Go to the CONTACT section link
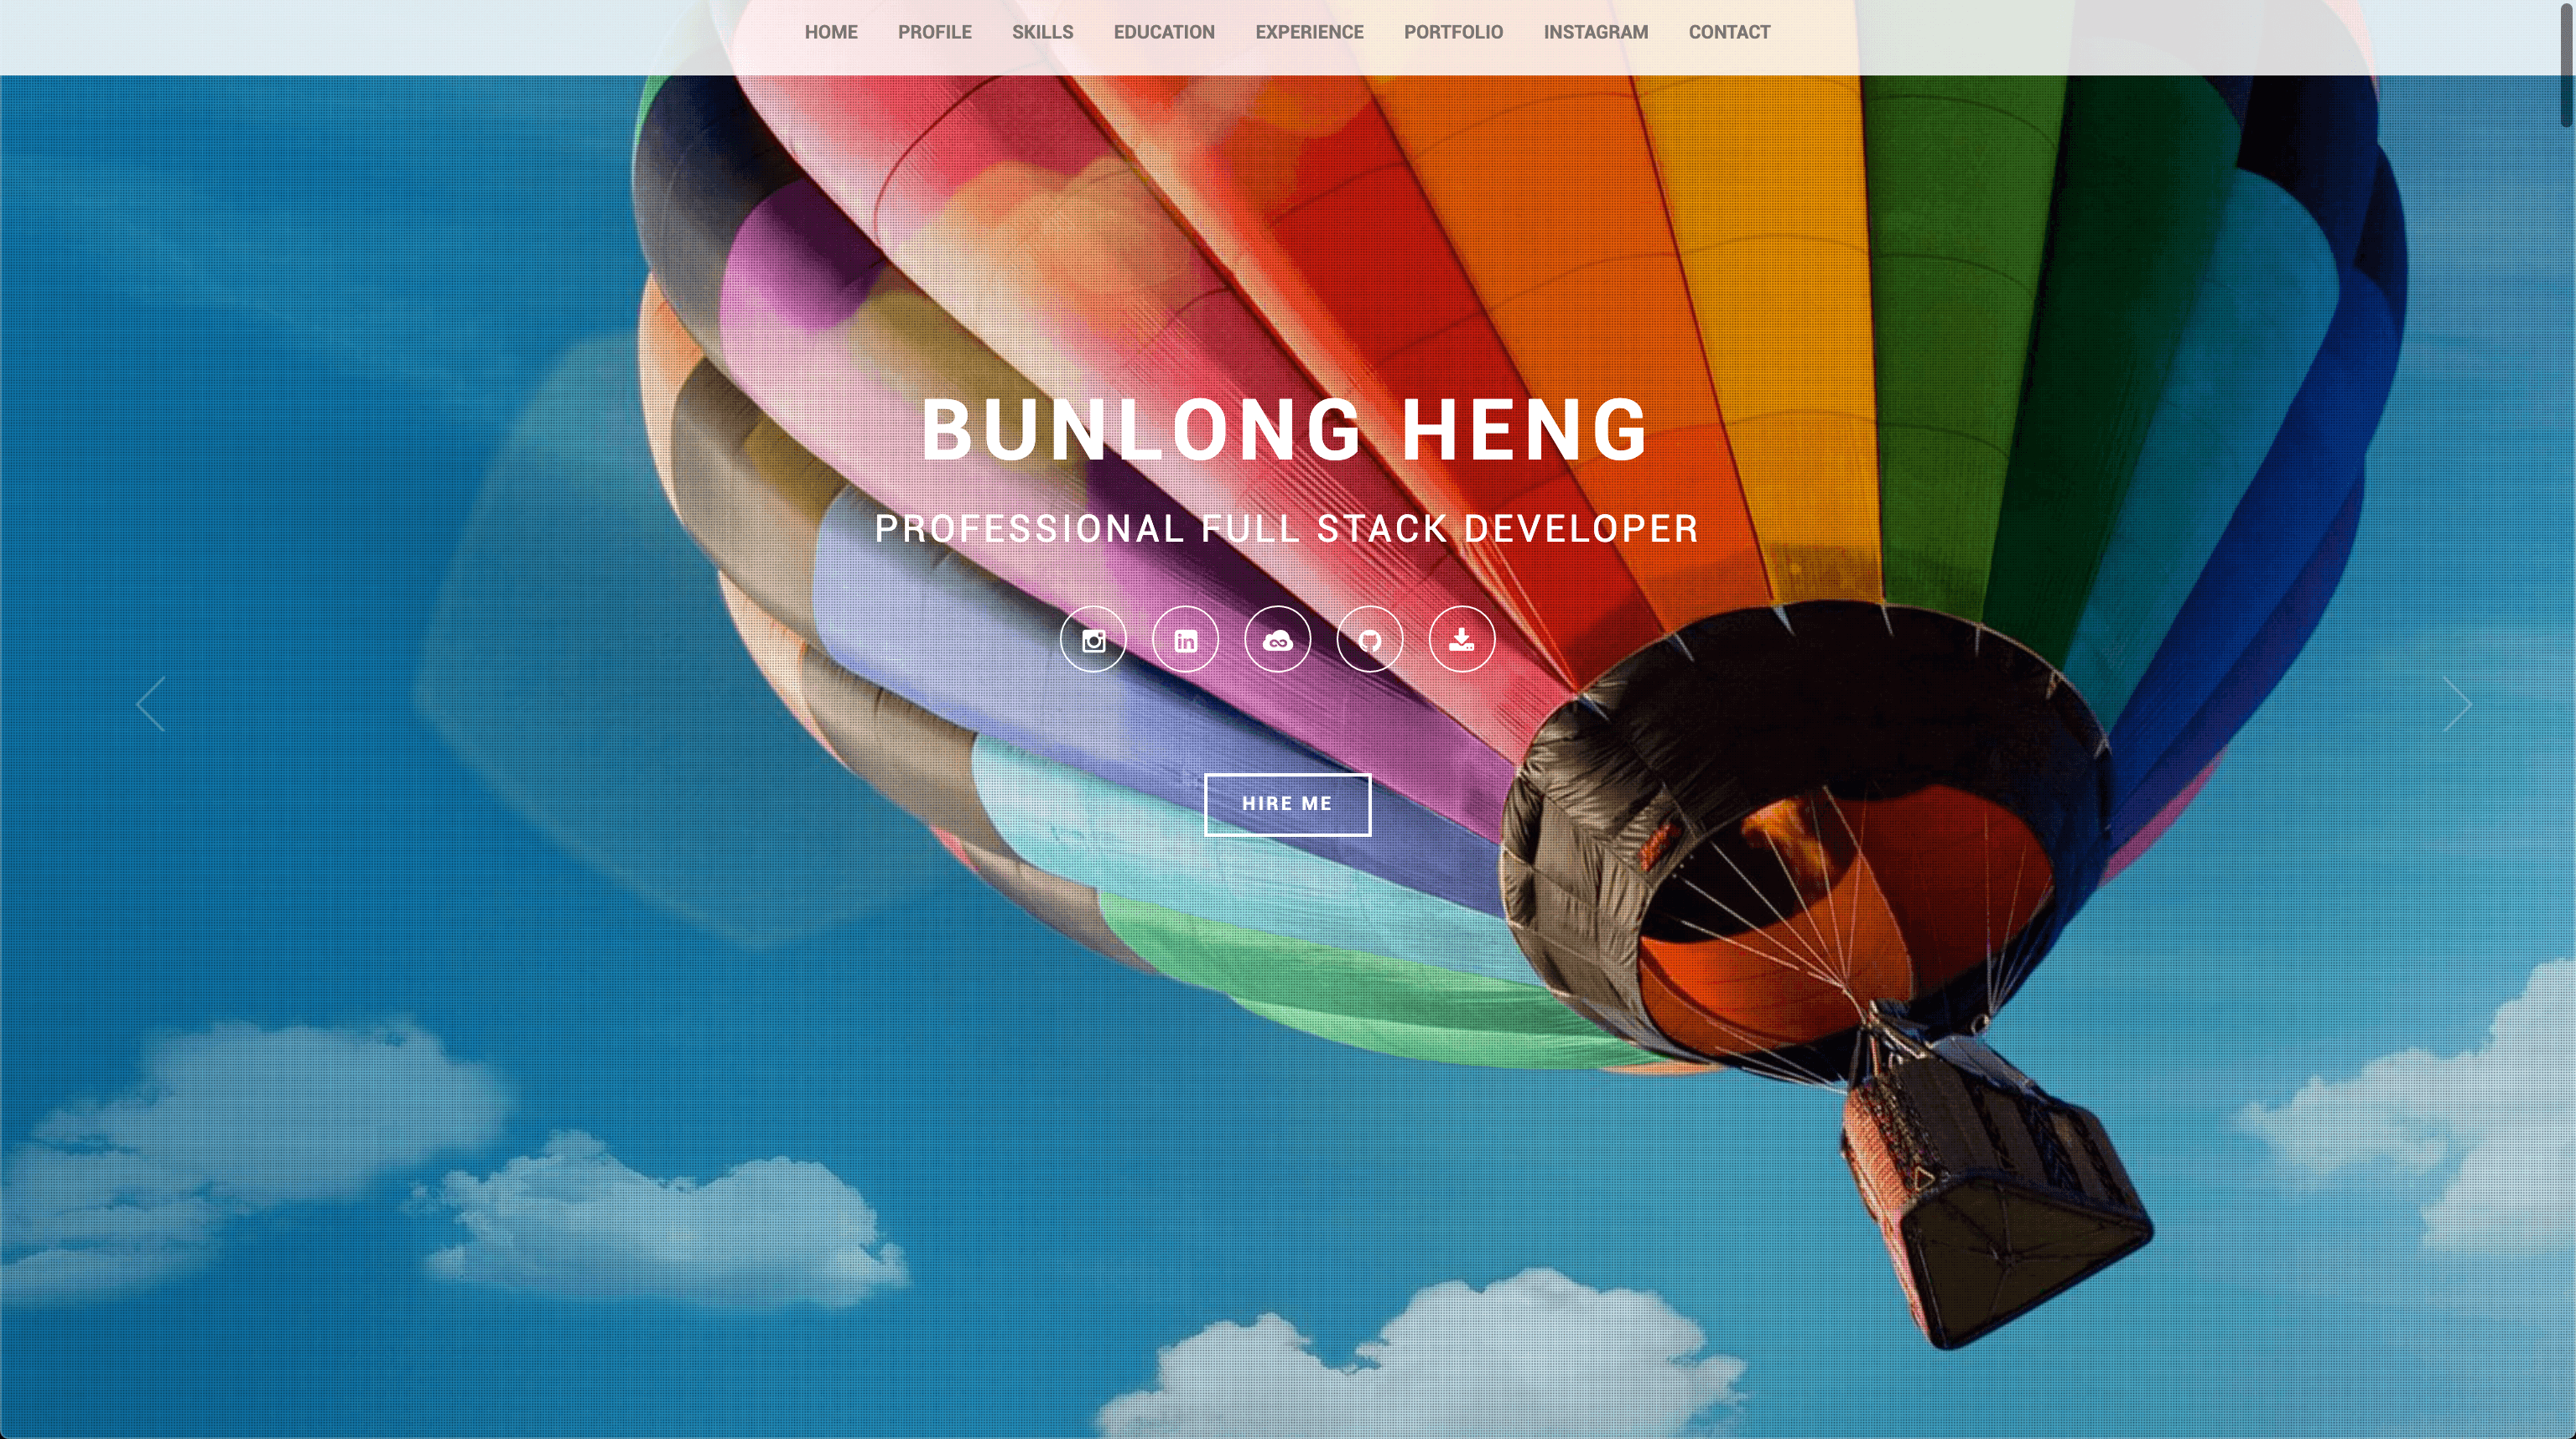The width and height of the screenshot is (2576, 1439). tap(1729, 32)
